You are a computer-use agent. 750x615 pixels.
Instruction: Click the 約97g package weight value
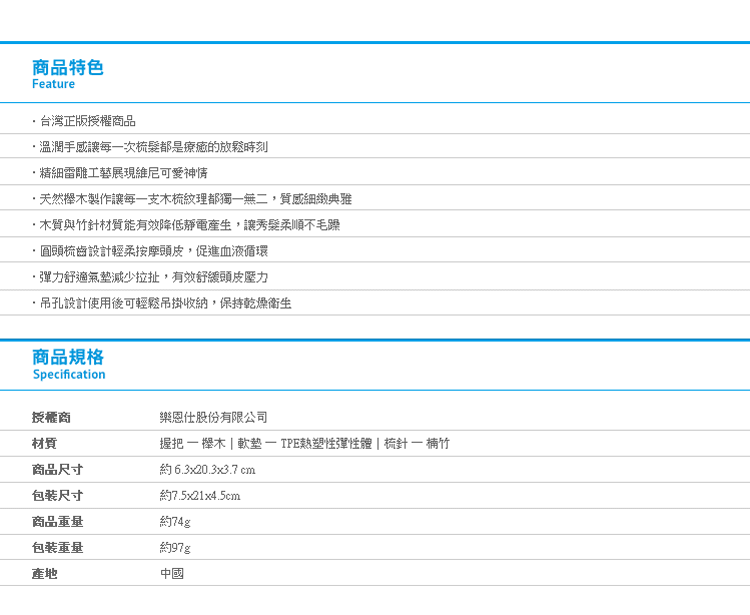[x=174, y=548]
